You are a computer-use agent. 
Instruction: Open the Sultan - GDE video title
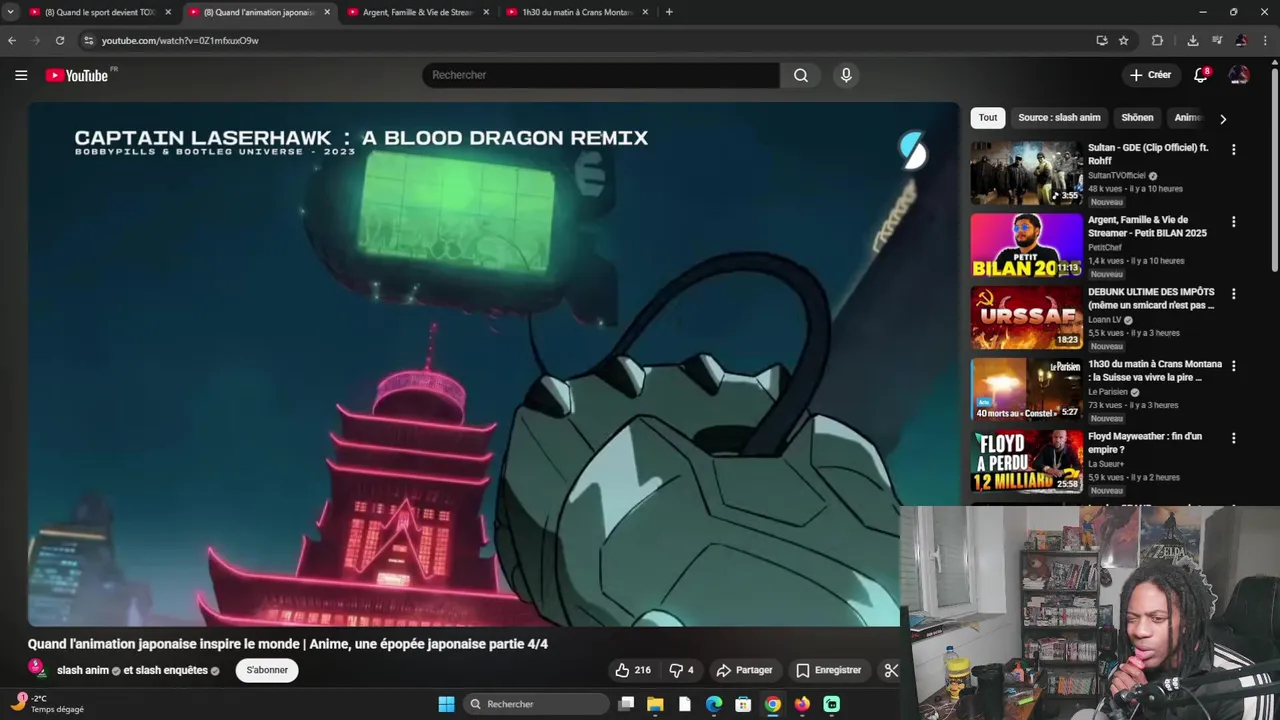[1148, 154]
